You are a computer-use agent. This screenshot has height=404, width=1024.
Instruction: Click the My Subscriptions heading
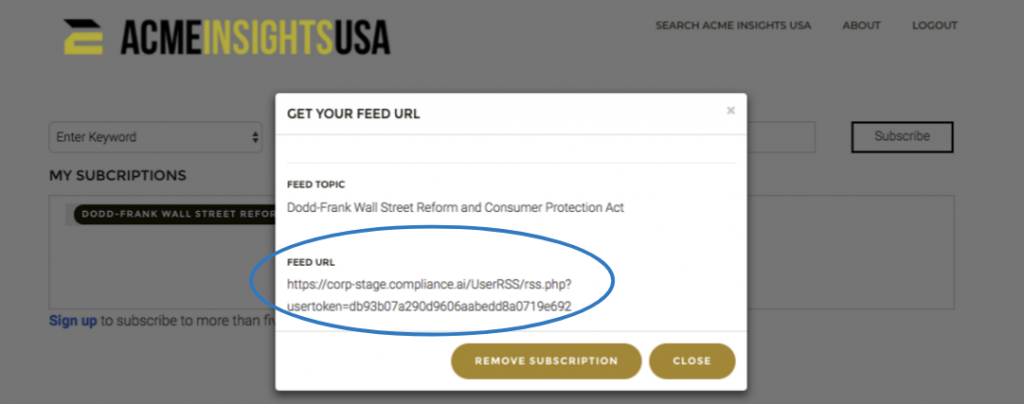click(x=118, y=176)
